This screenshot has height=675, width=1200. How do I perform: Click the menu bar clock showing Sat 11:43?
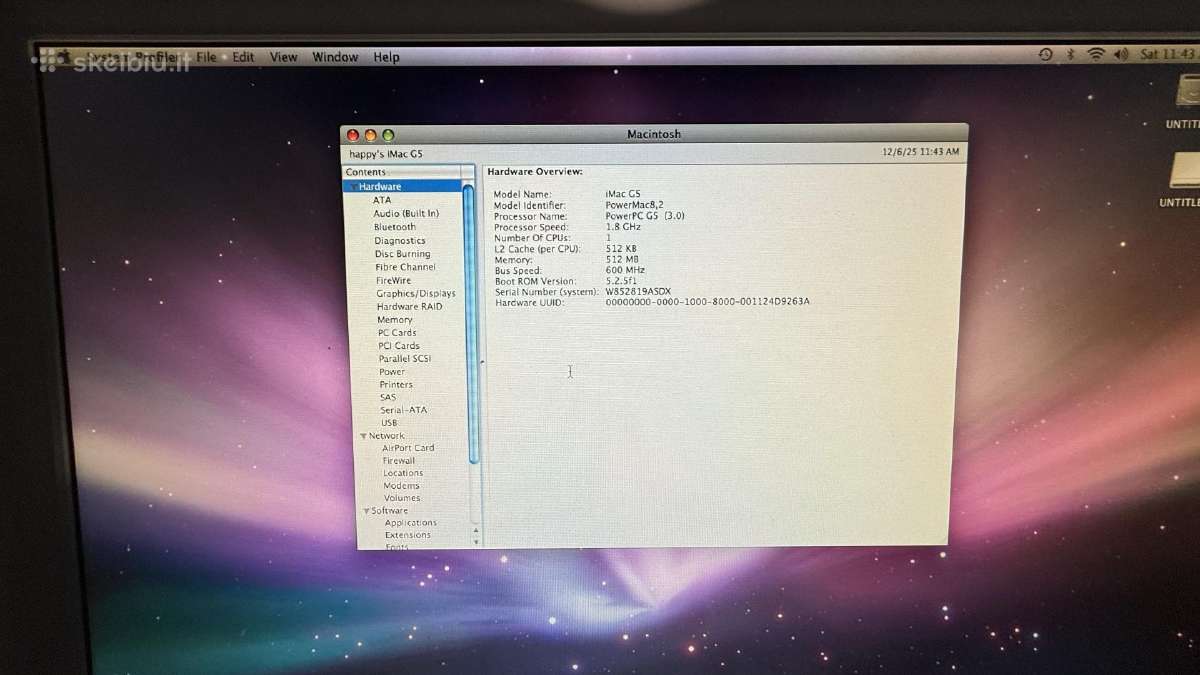click(1167, 54)
